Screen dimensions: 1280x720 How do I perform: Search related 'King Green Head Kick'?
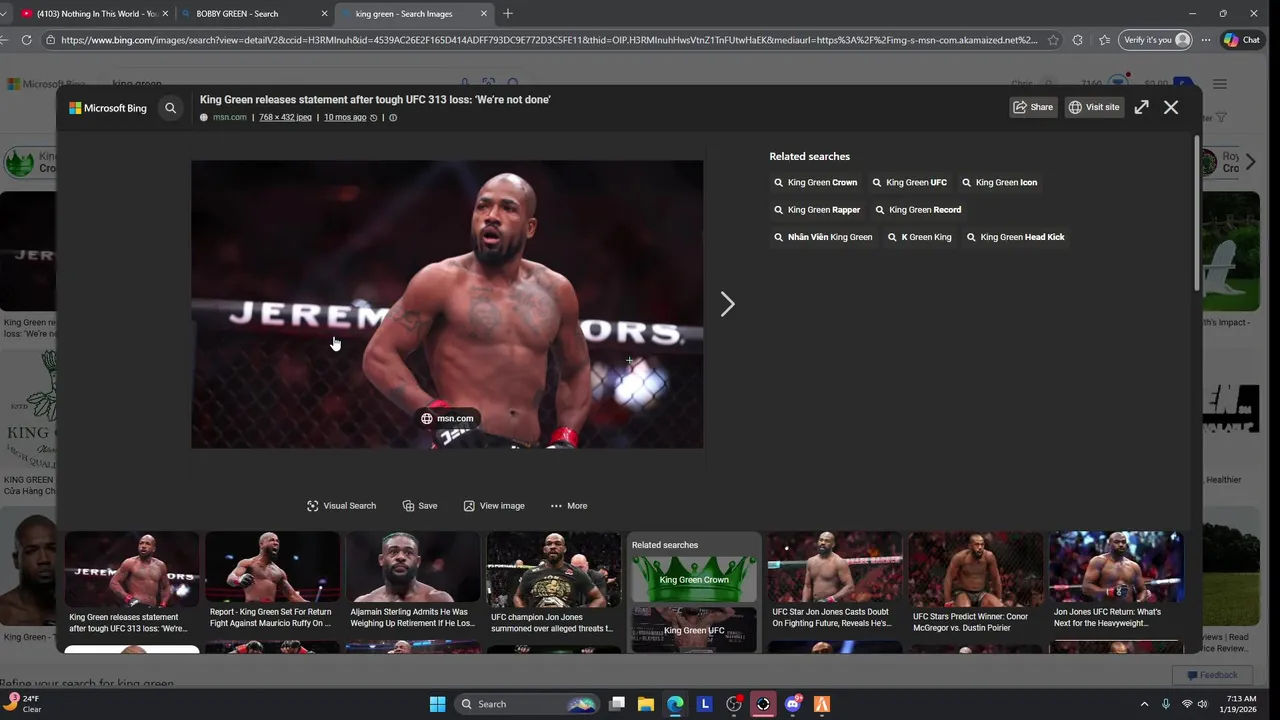1015,237
